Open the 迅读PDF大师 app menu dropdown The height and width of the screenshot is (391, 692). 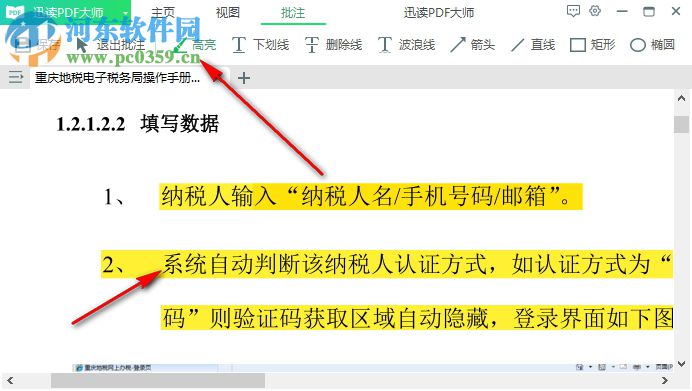coord(125,13)
